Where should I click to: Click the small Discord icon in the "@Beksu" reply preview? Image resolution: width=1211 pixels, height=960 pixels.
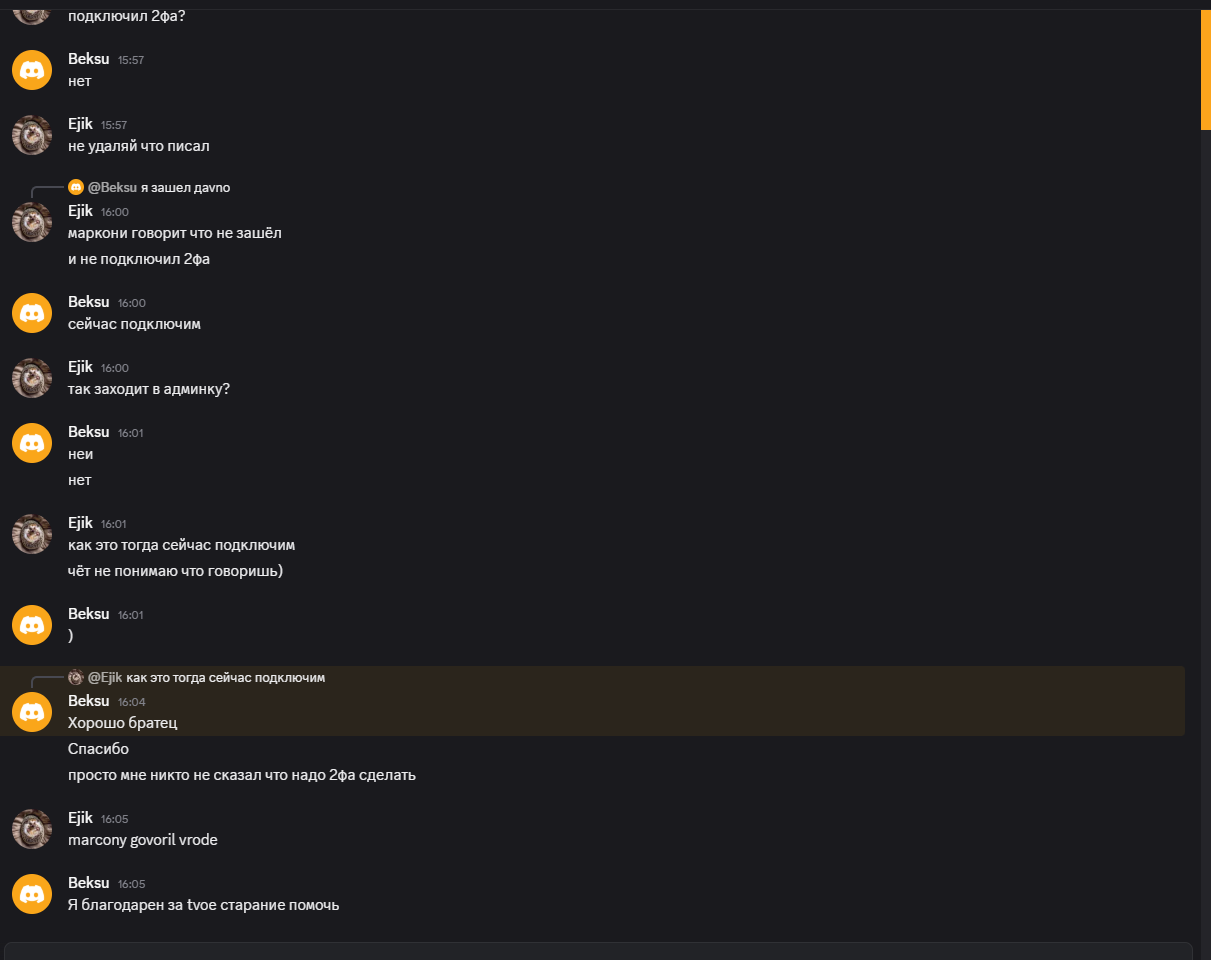(x=75, y=187)
